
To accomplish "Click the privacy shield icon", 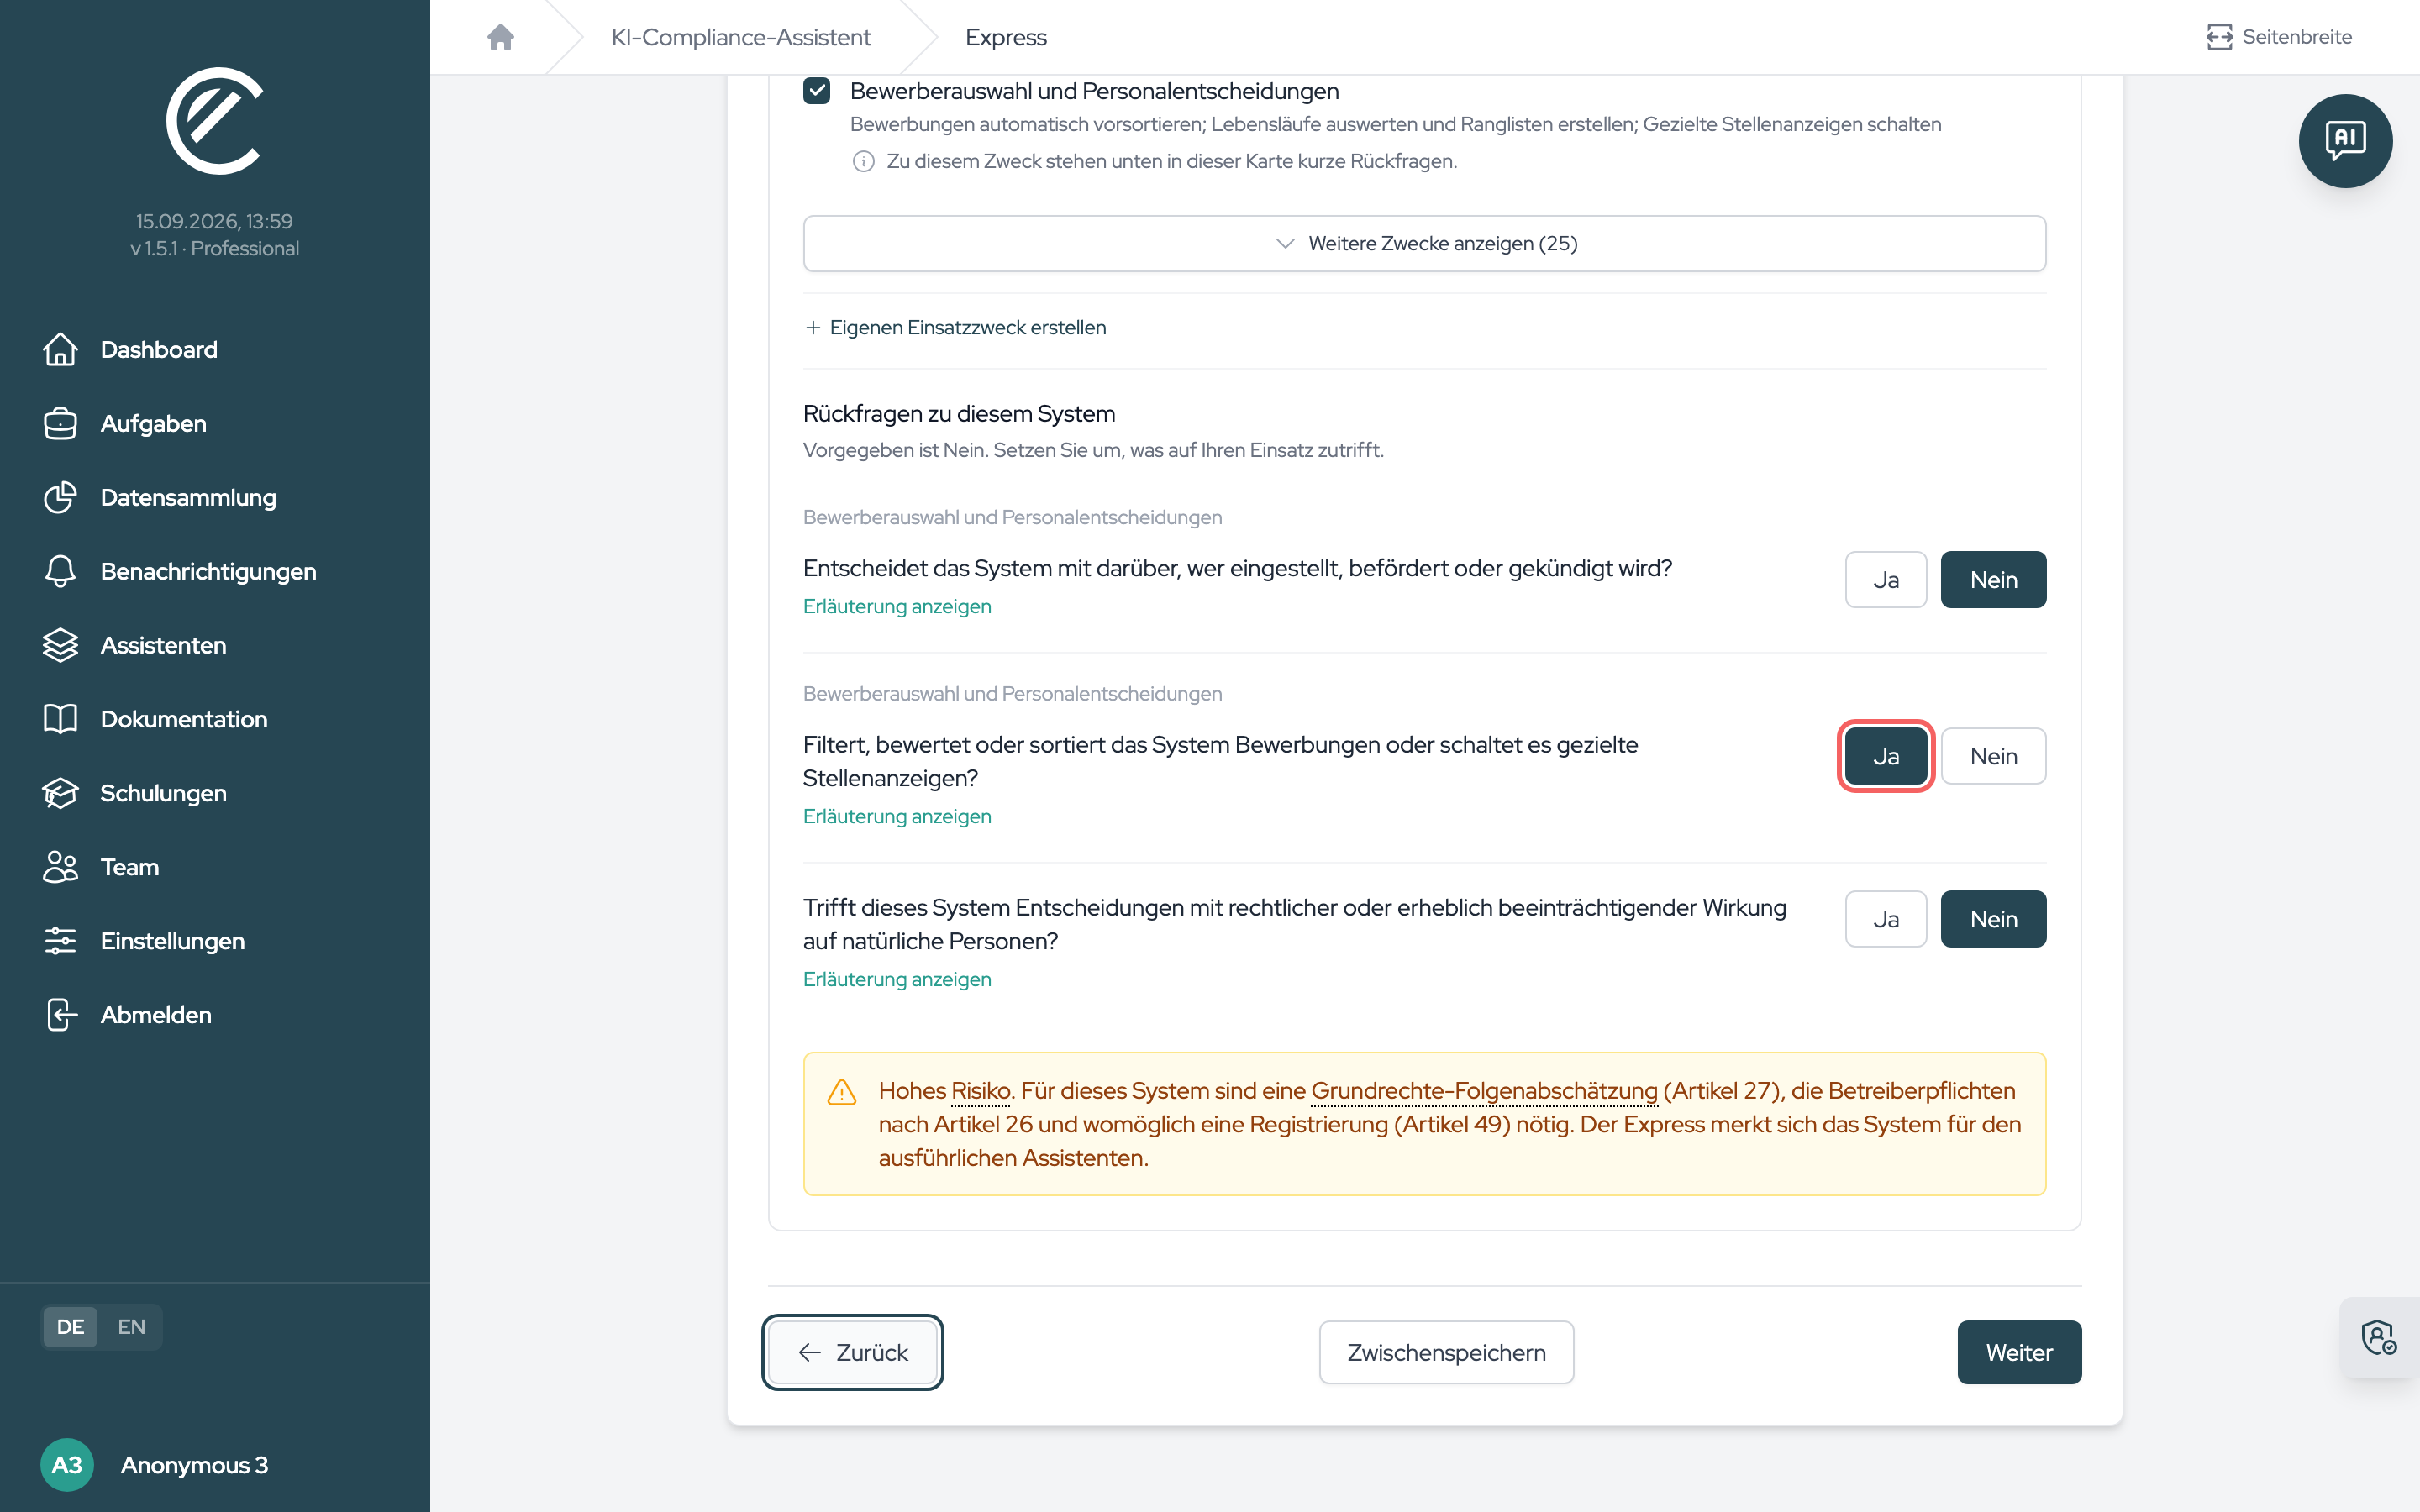I will point(2378,1337).
